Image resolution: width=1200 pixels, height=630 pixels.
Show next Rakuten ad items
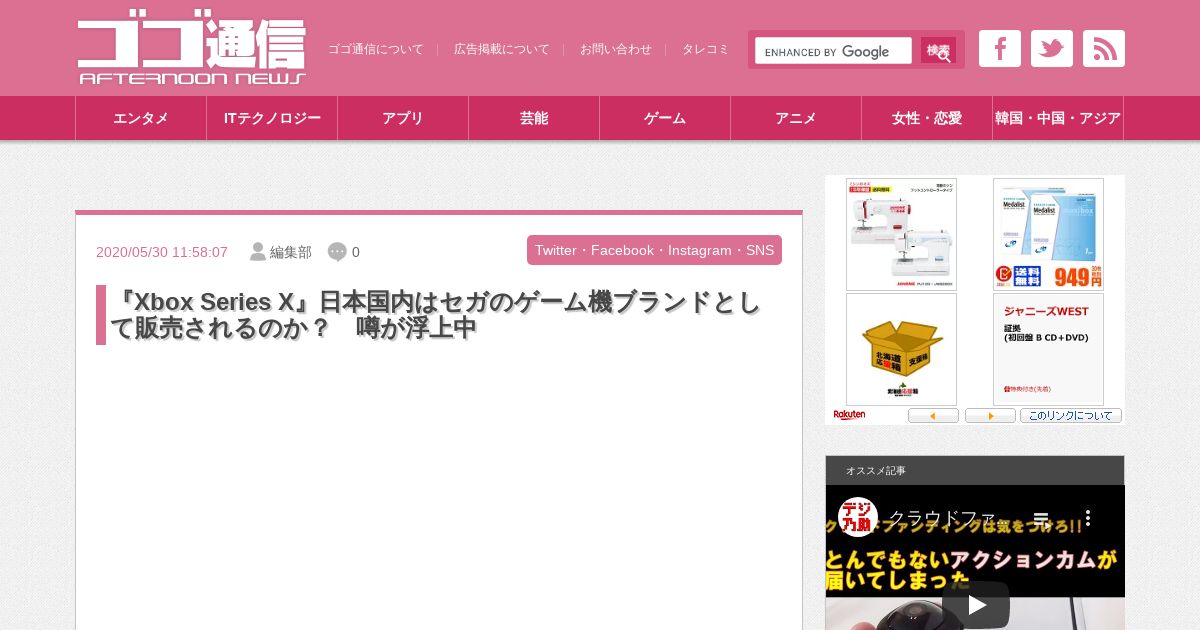coord(990,416)
